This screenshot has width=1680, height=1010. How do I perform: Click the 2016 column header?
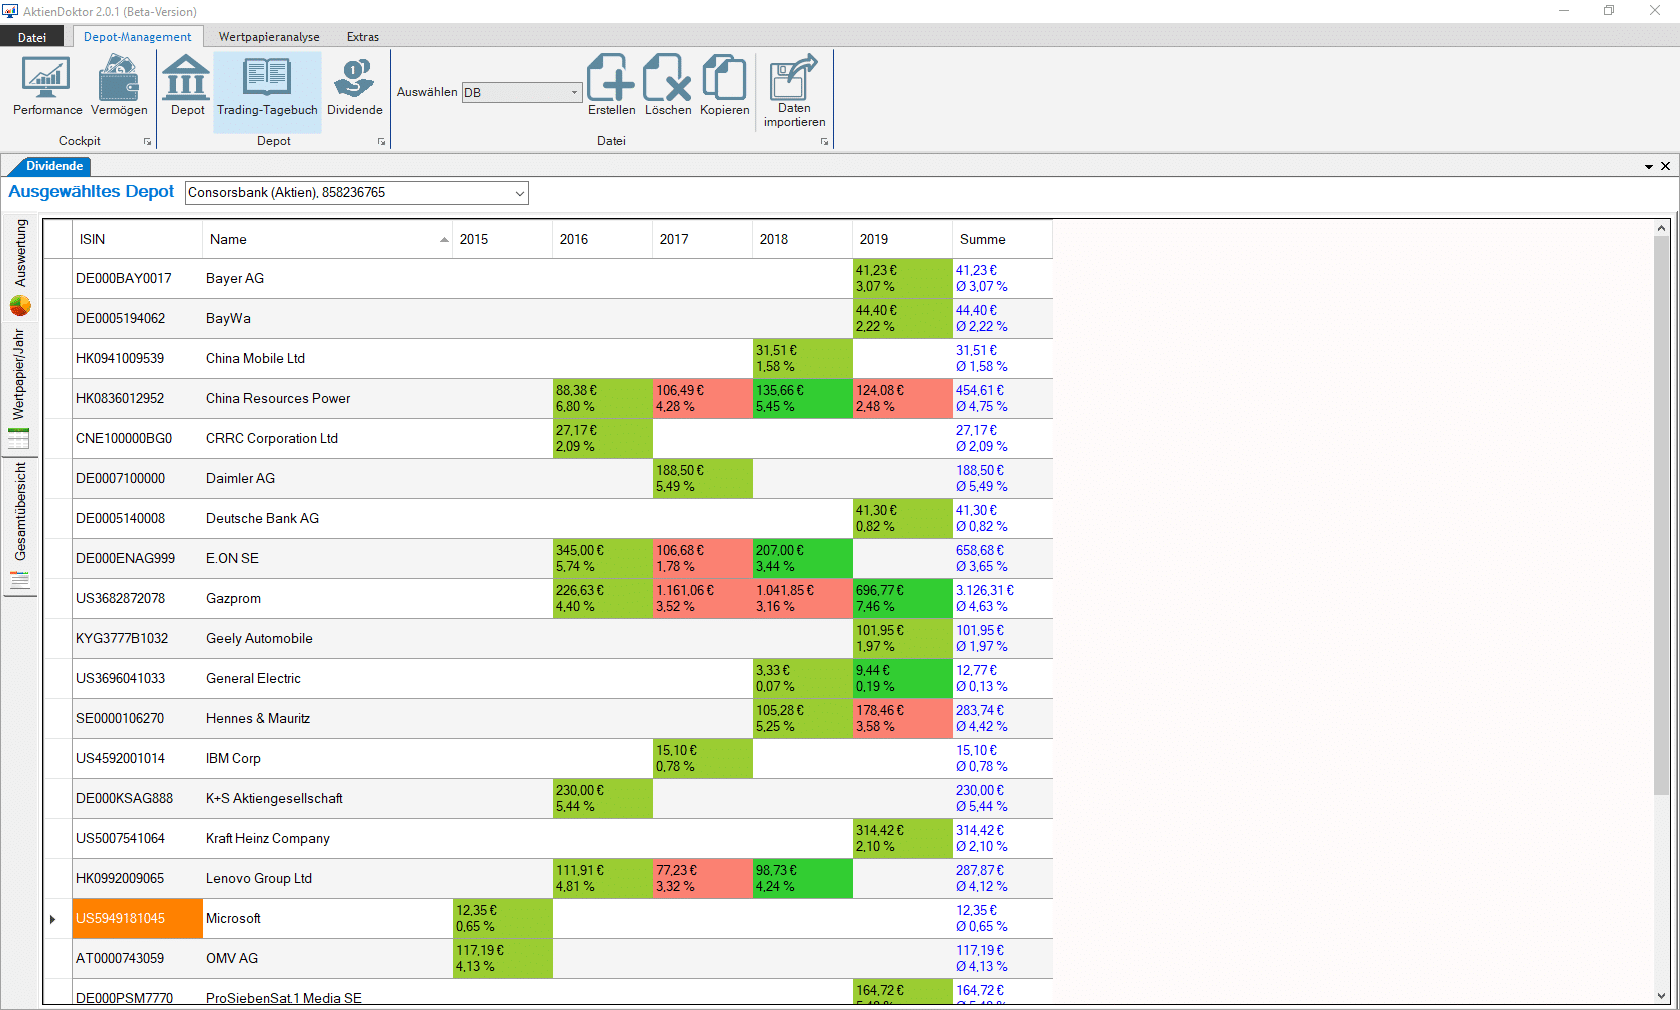602,239
